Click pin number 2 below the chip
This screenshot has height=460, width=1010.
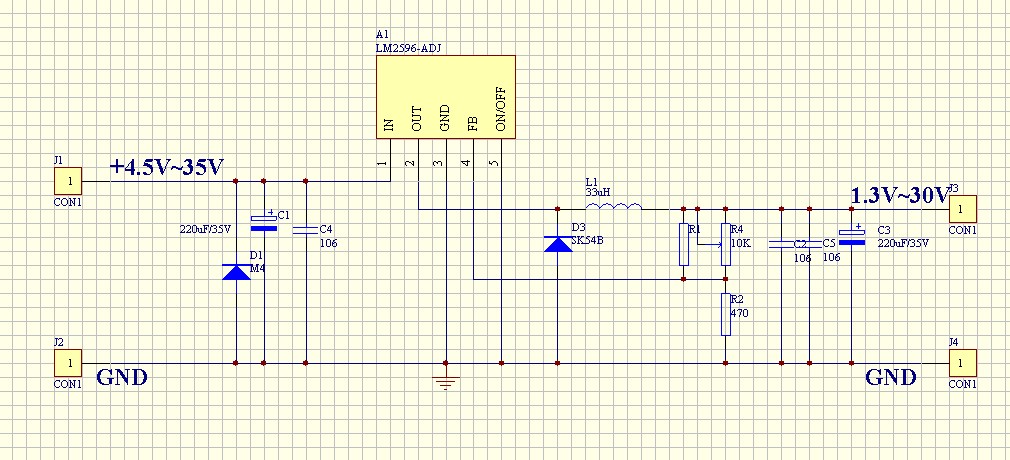click(410, 162)
